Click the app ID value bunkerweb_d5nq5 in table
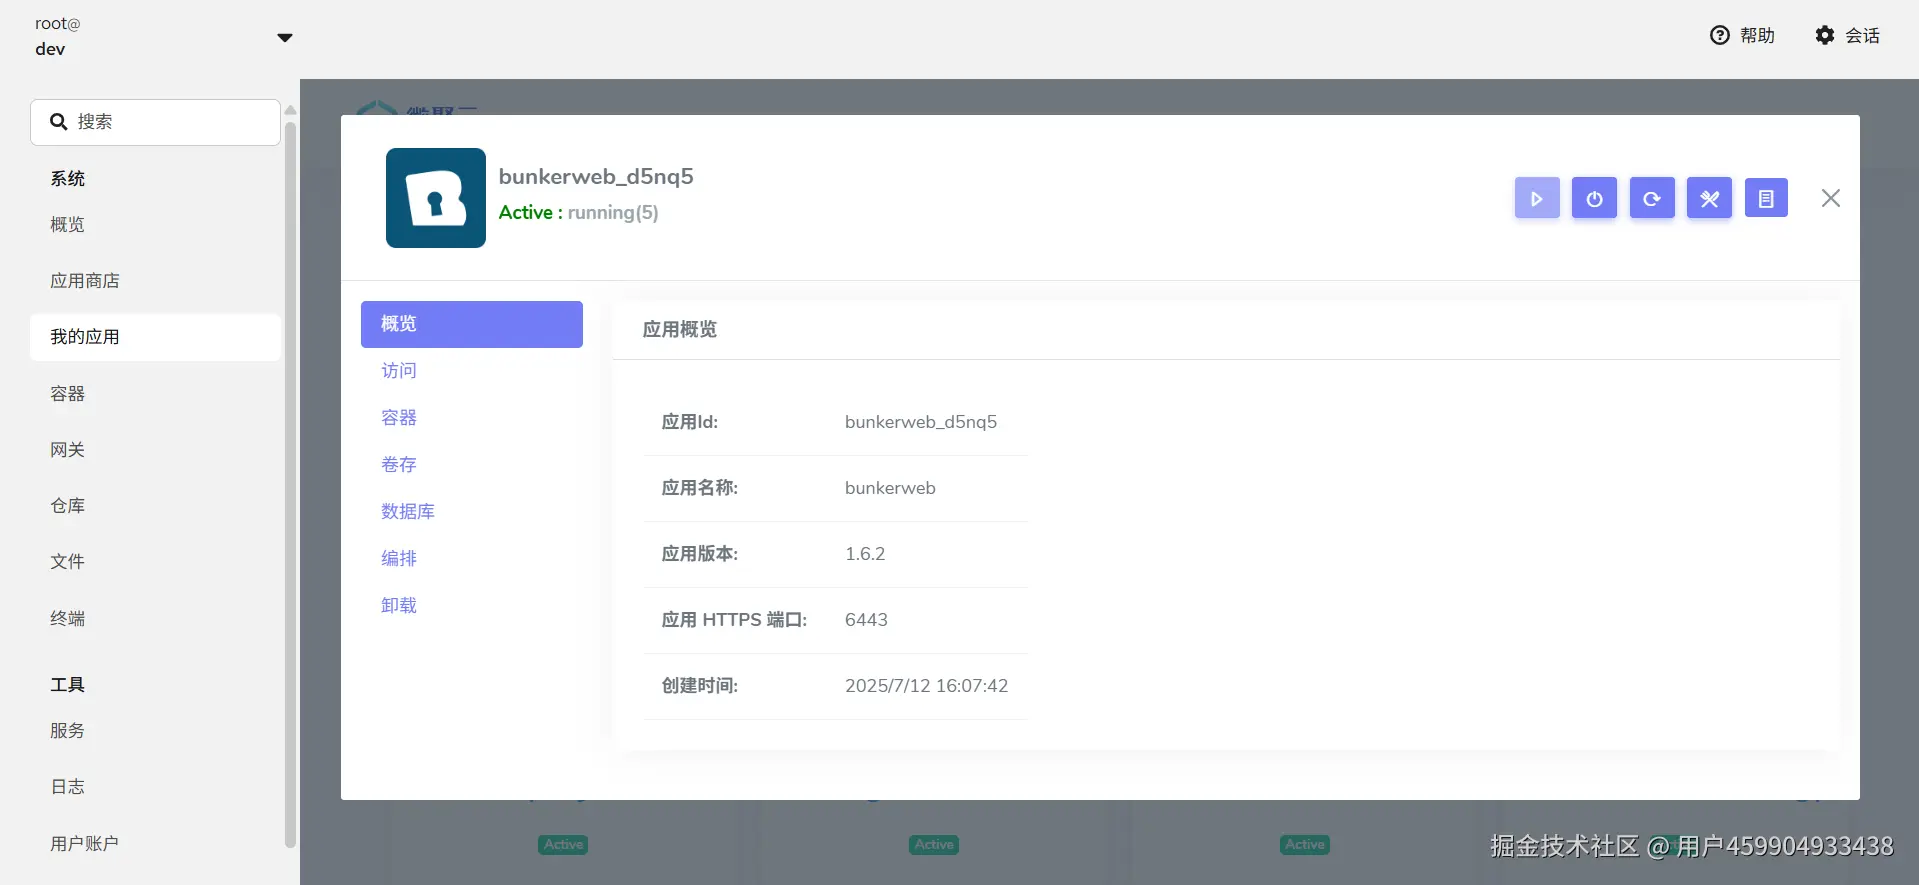The image size is (1919, 885). [921, 422]
